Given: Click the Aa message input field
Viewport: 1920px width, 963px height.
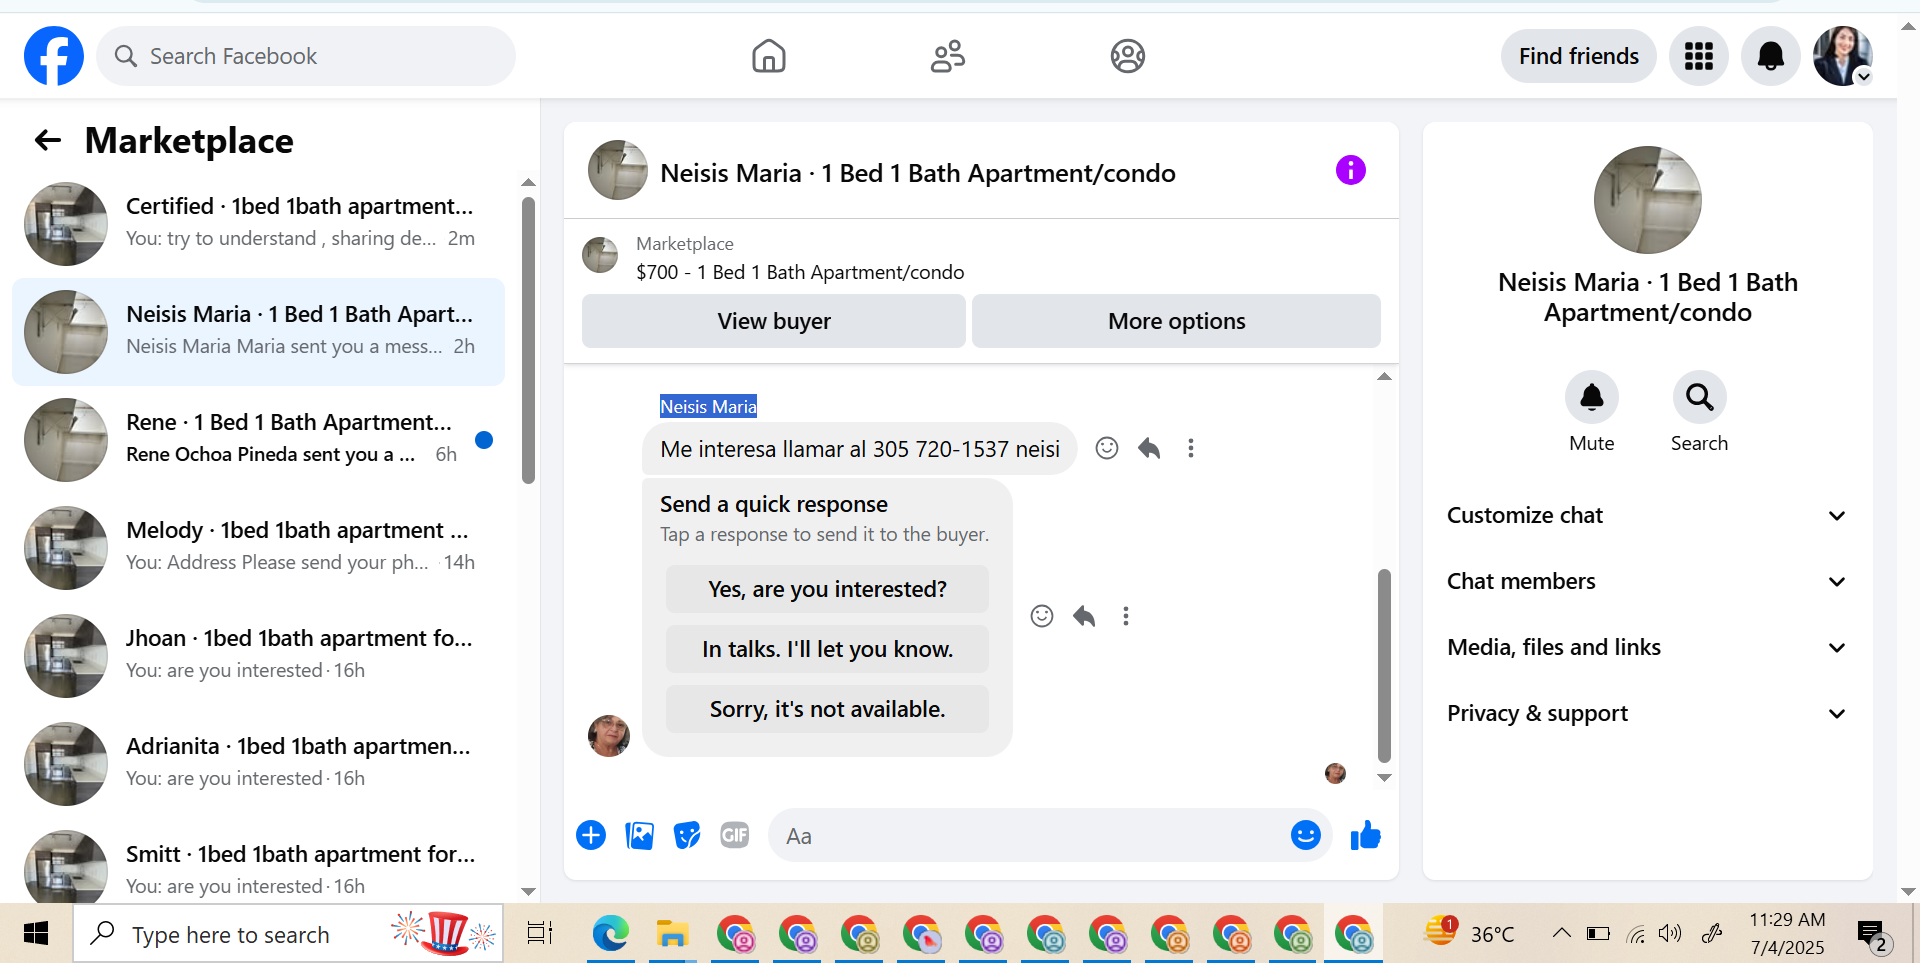Looking at the screenshot, I should coord(1030,836).
